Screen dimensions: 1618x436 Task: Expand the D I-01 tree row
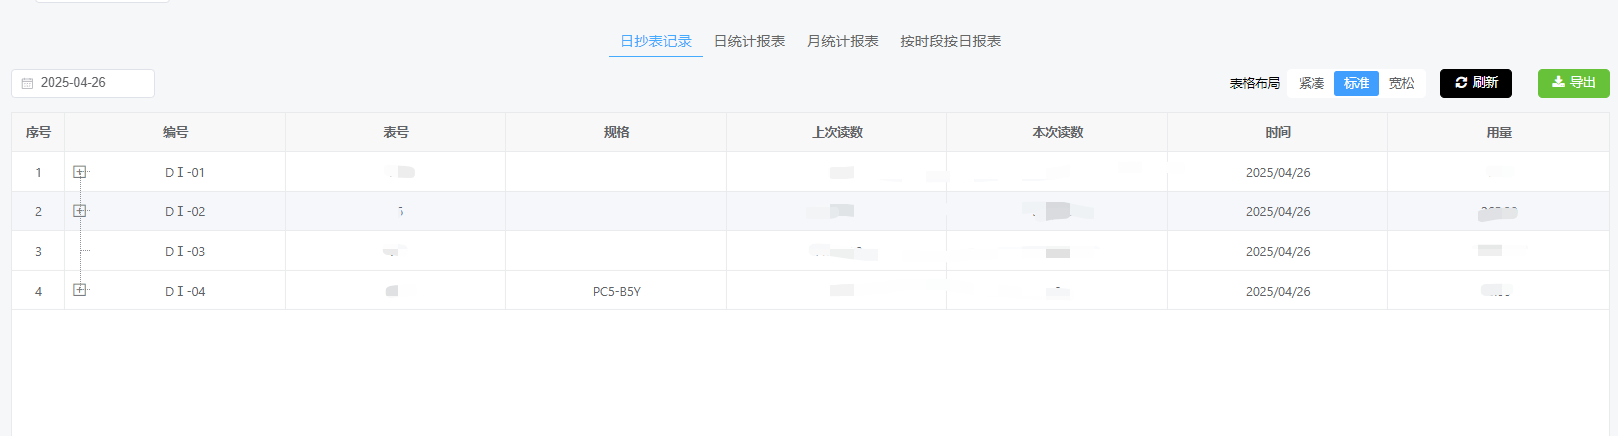tap(79, 172)
